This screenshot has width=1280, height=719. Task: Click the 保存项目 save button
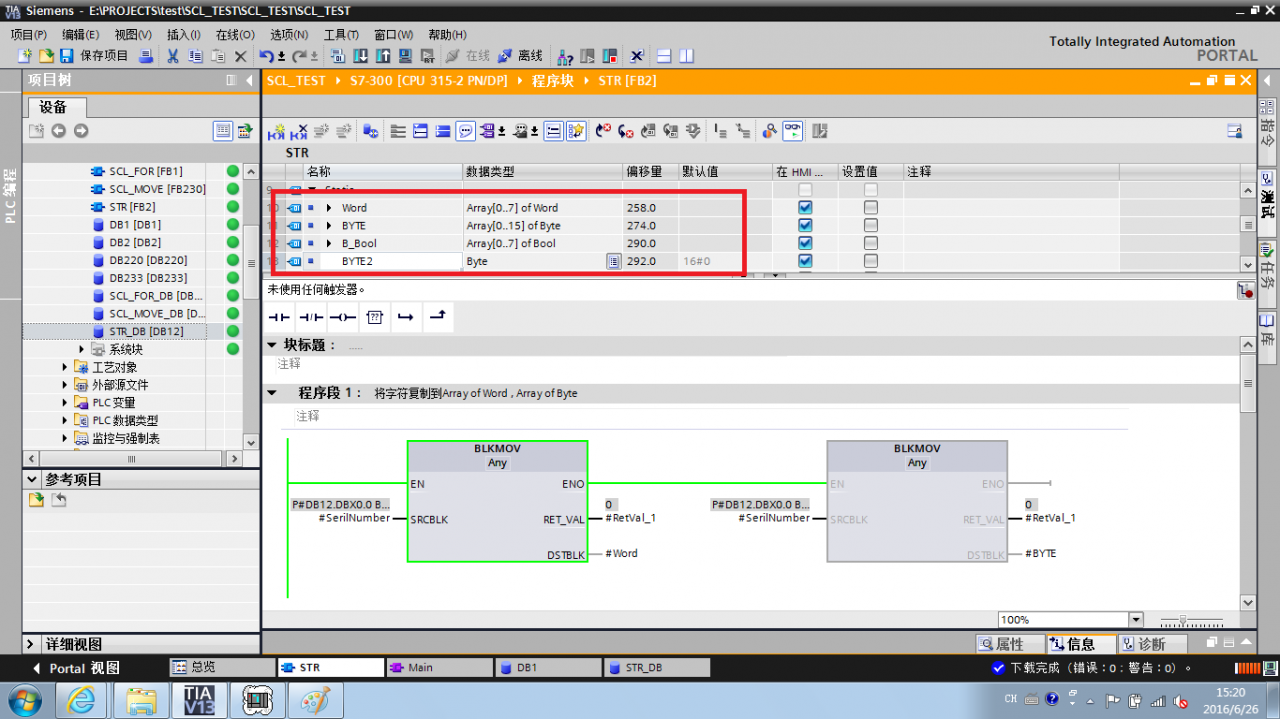coord(94,56)
